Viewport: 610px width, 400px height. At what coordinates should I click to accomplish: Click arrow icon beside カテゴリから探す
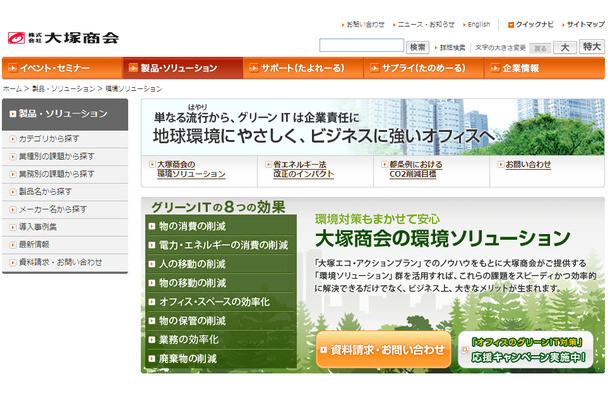[x=13, y=139]
